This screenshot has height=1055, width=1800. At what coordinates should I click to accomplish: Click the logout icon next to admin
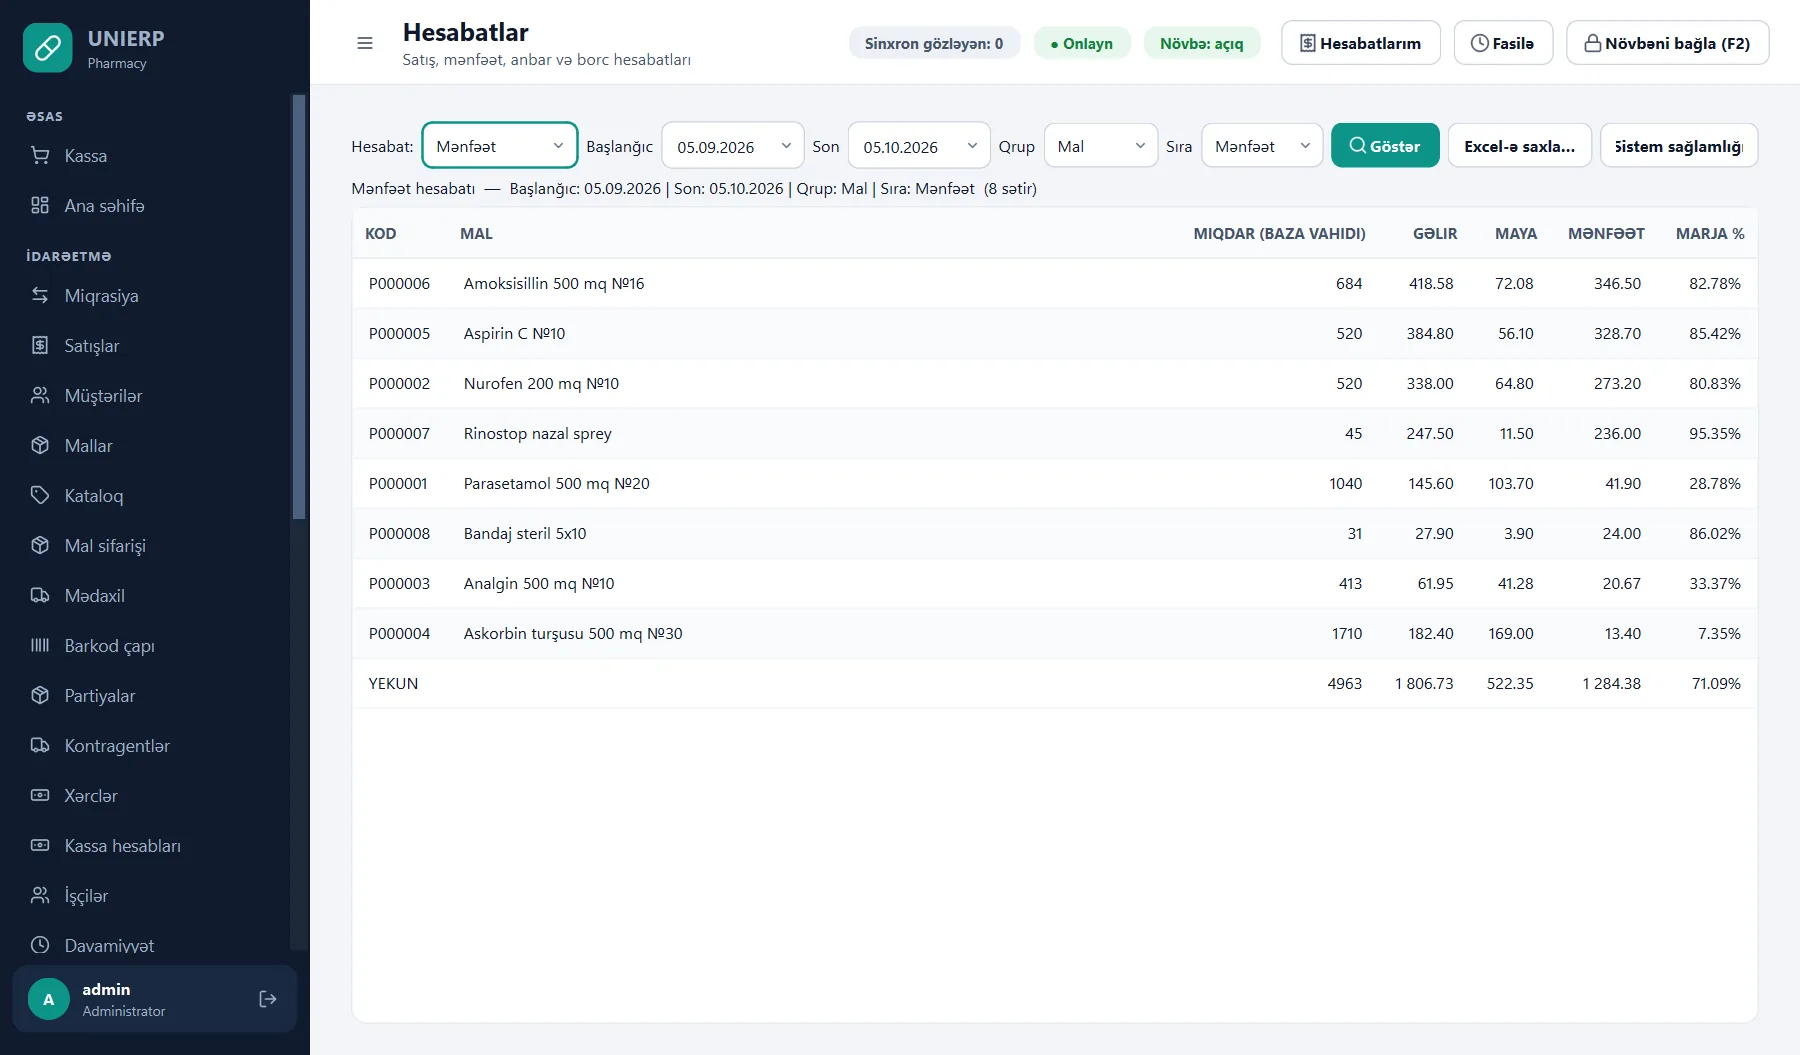coord(268,999)
